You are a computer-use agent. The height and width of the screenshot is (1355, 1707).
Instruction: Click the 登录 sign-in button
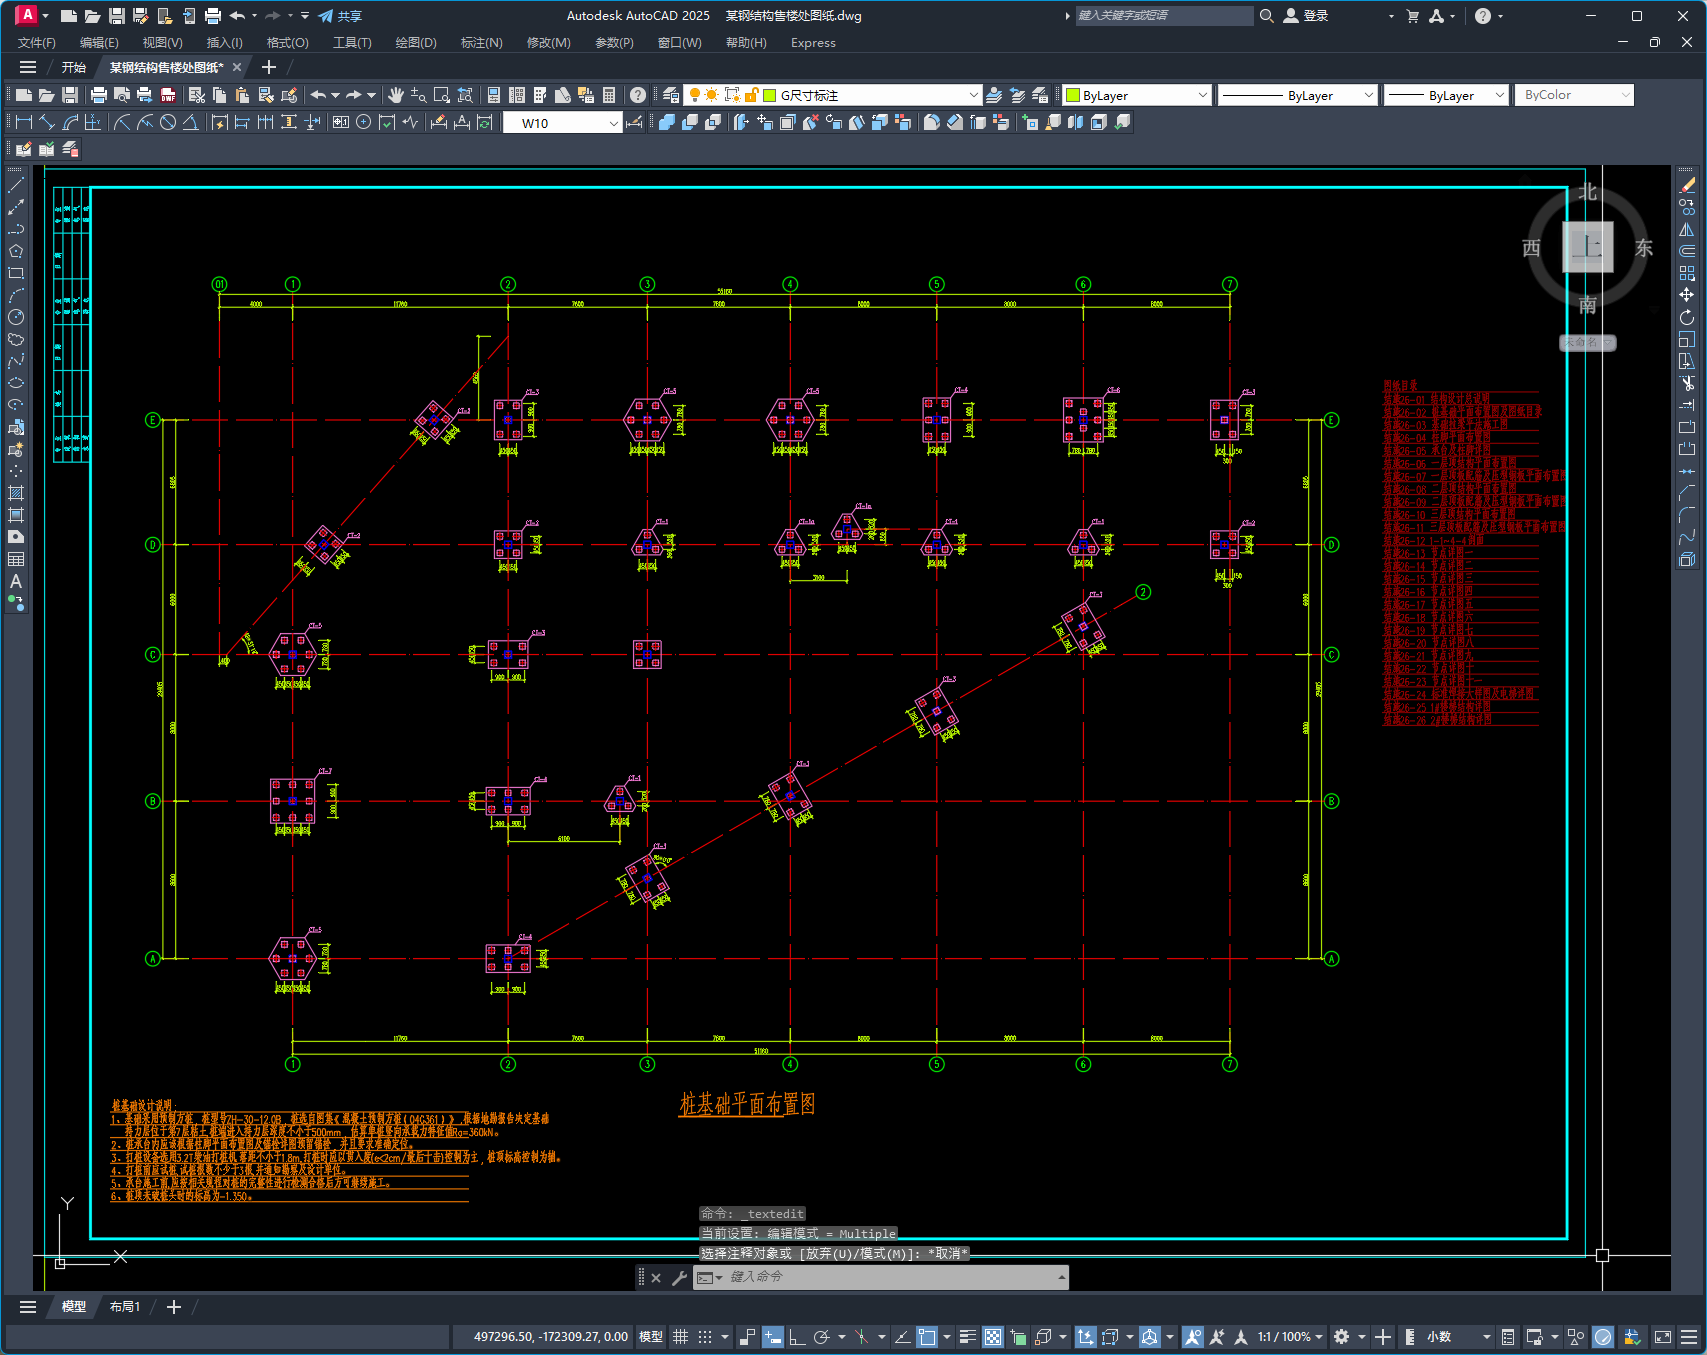(1305, 16)
